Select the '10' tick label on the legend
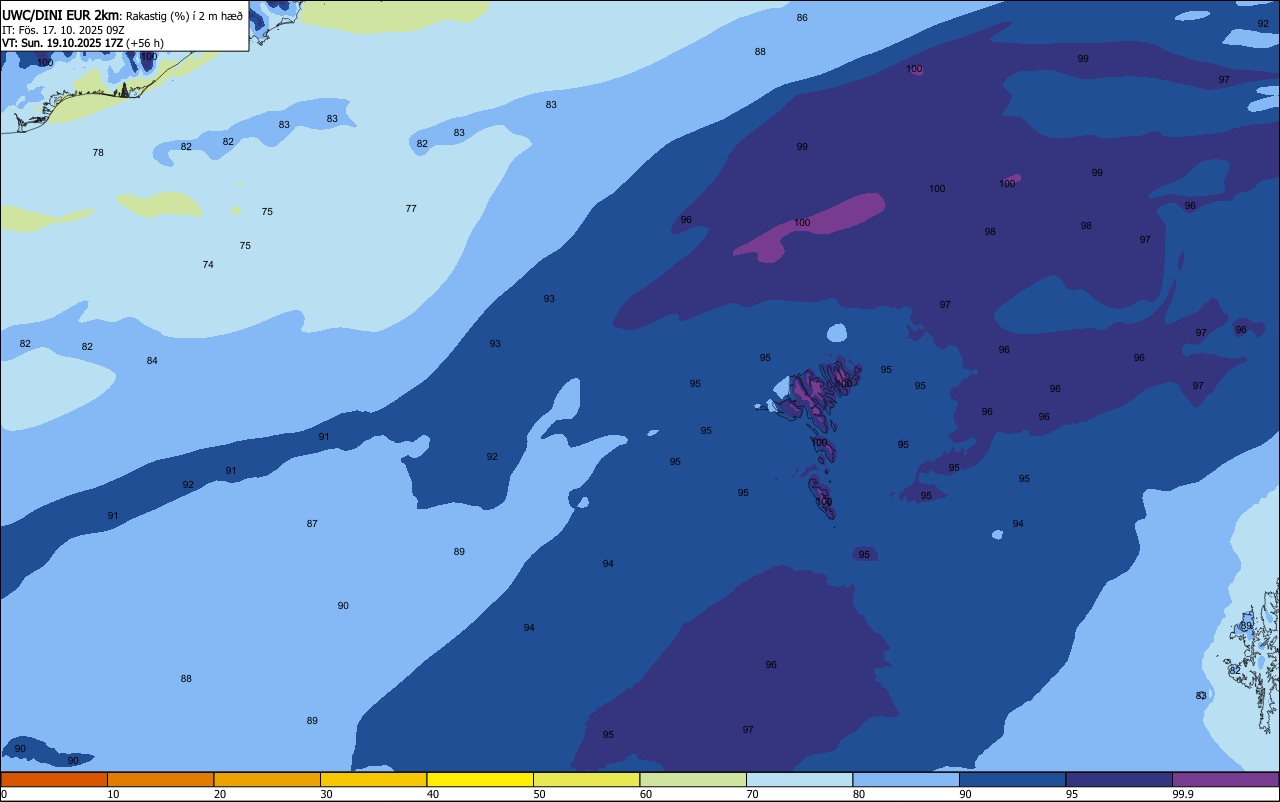 pyautogui.click(x=113, y=794)
